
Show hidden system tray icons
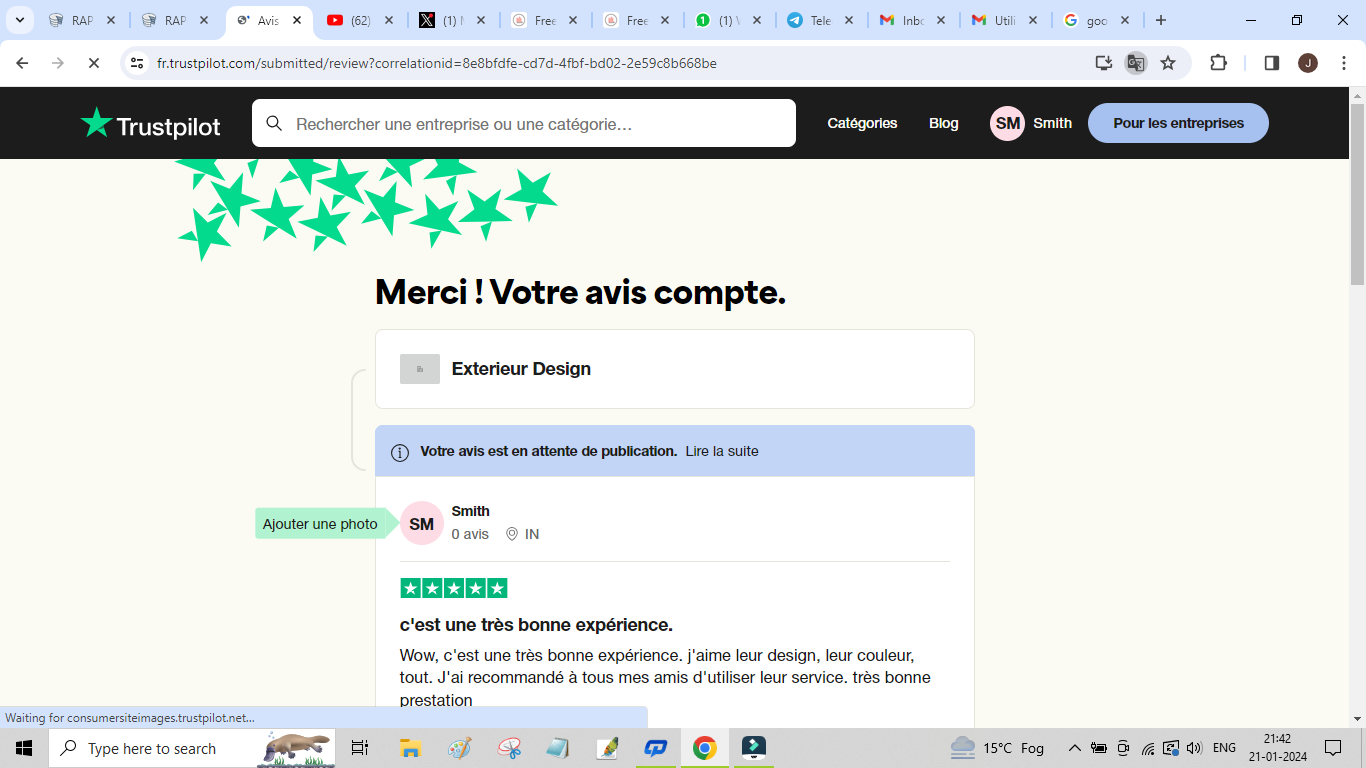coord(1075,748)
